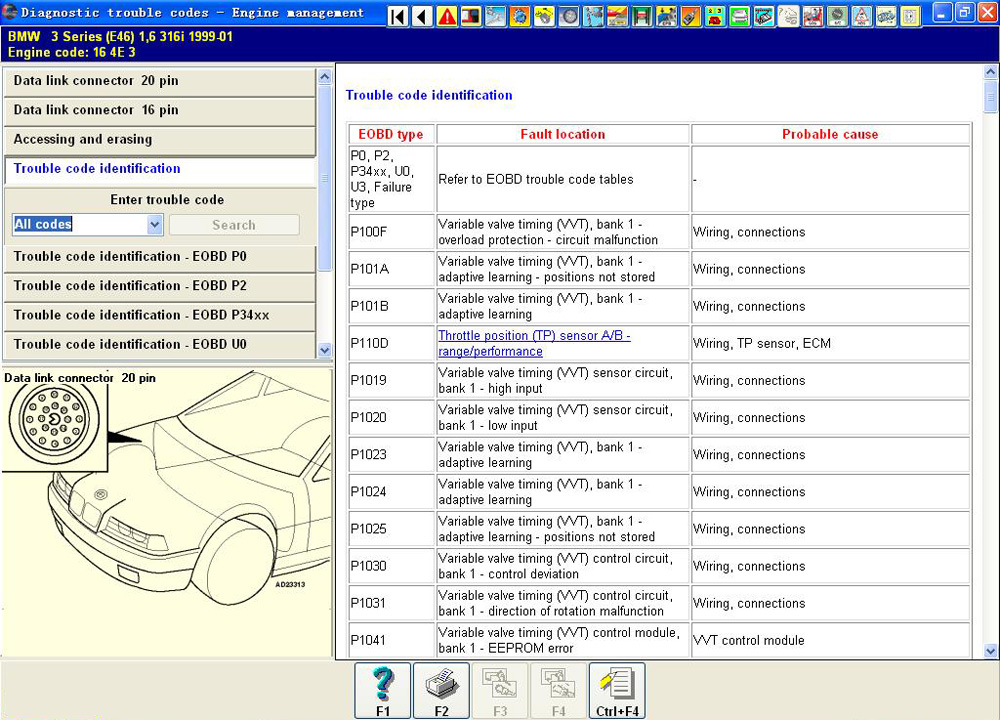Click the greyed-out F3 button
1000x720 pixels.
click(x=500, y=691)
